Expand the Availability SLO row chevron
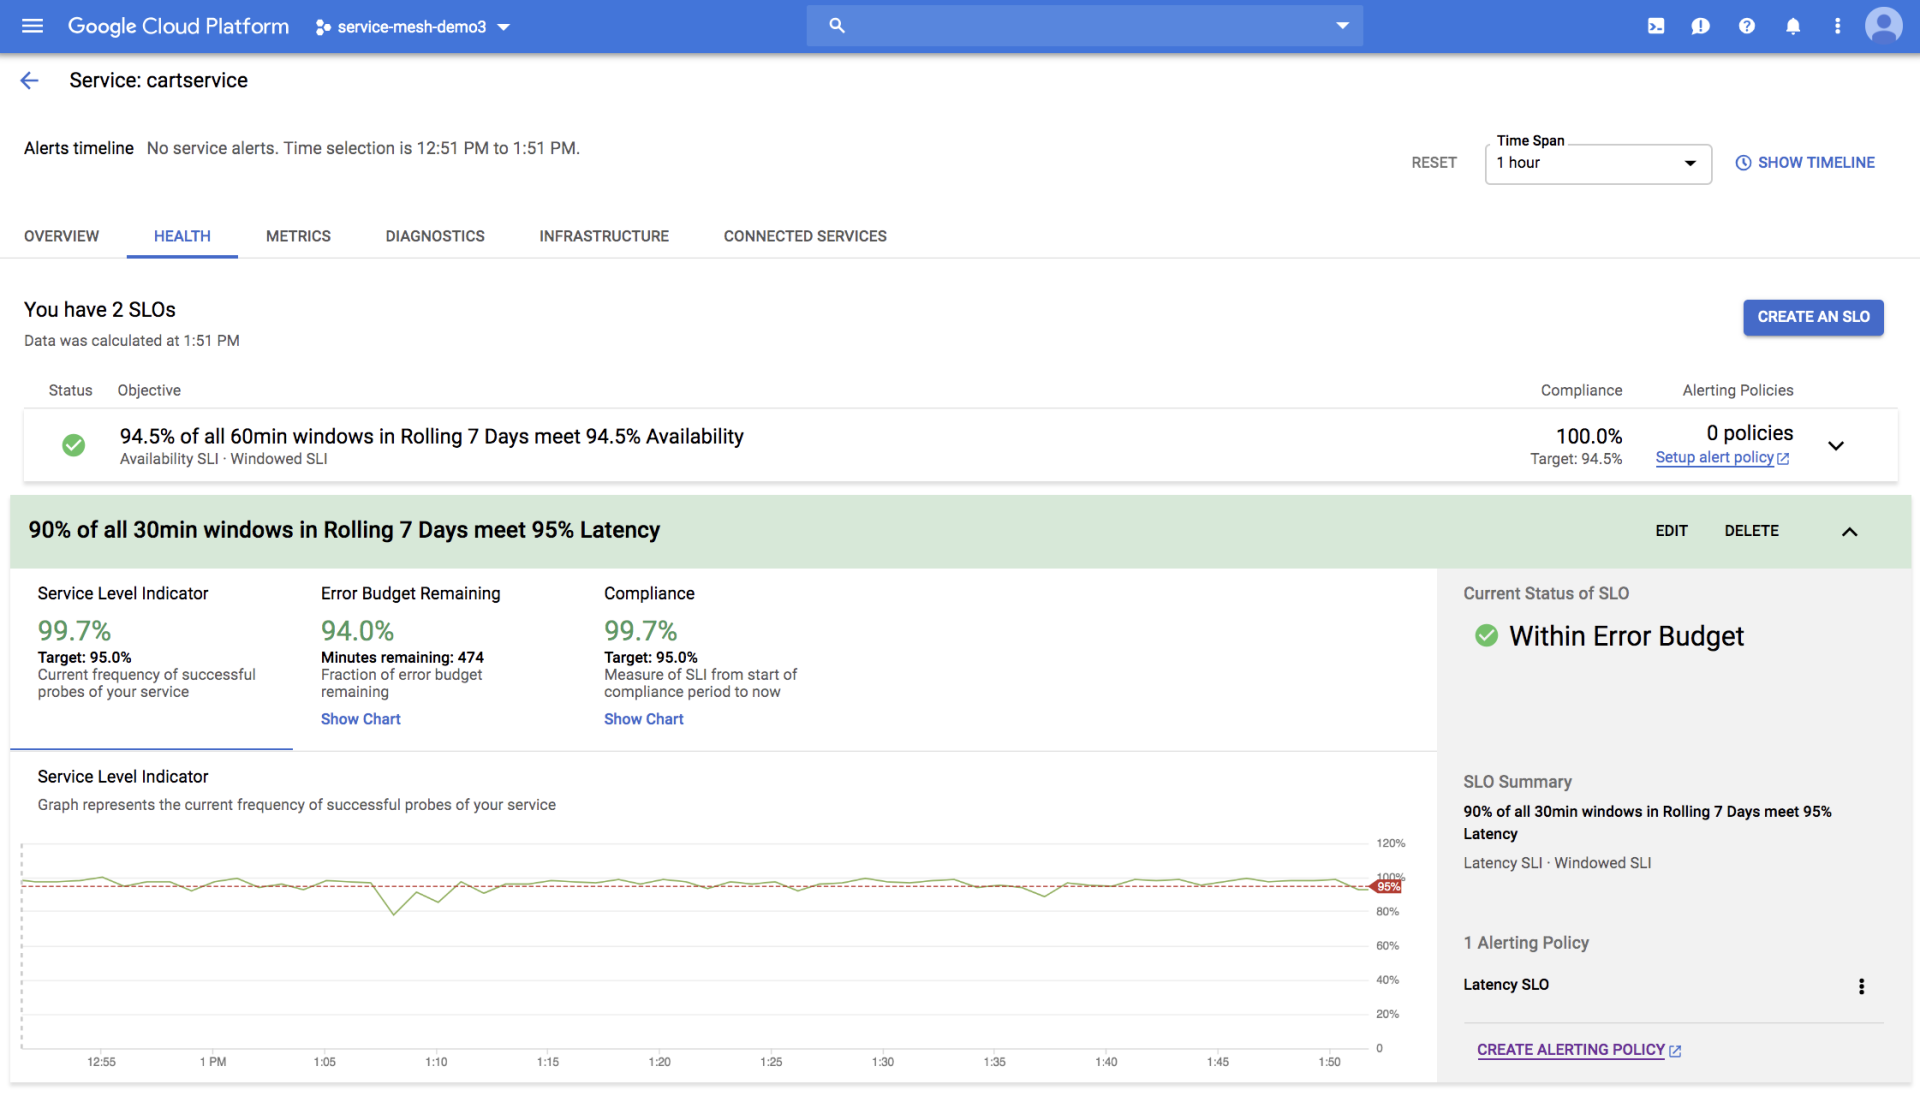Screen dimensions: 1920x1096 (1836, 445)
